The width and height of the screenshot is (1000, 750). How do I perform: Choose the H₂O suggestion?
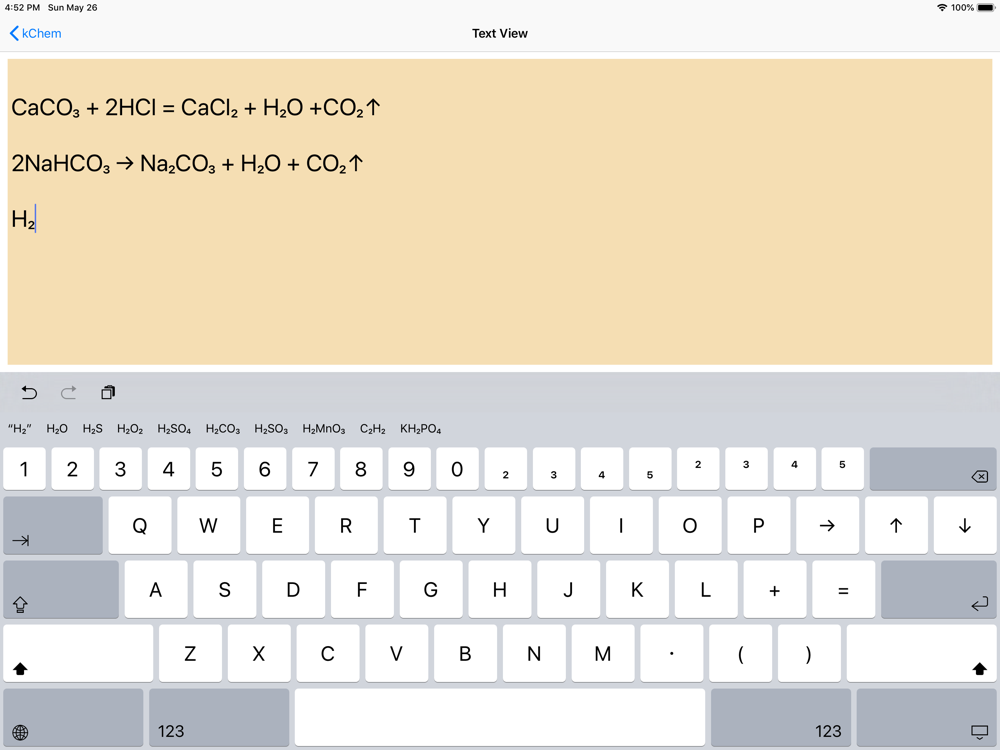[57, 429]
